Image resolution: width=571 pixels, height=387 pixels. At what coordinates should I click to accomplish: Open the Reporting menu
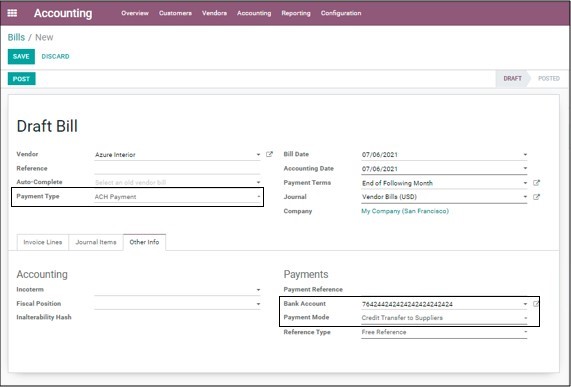point(296,13)
